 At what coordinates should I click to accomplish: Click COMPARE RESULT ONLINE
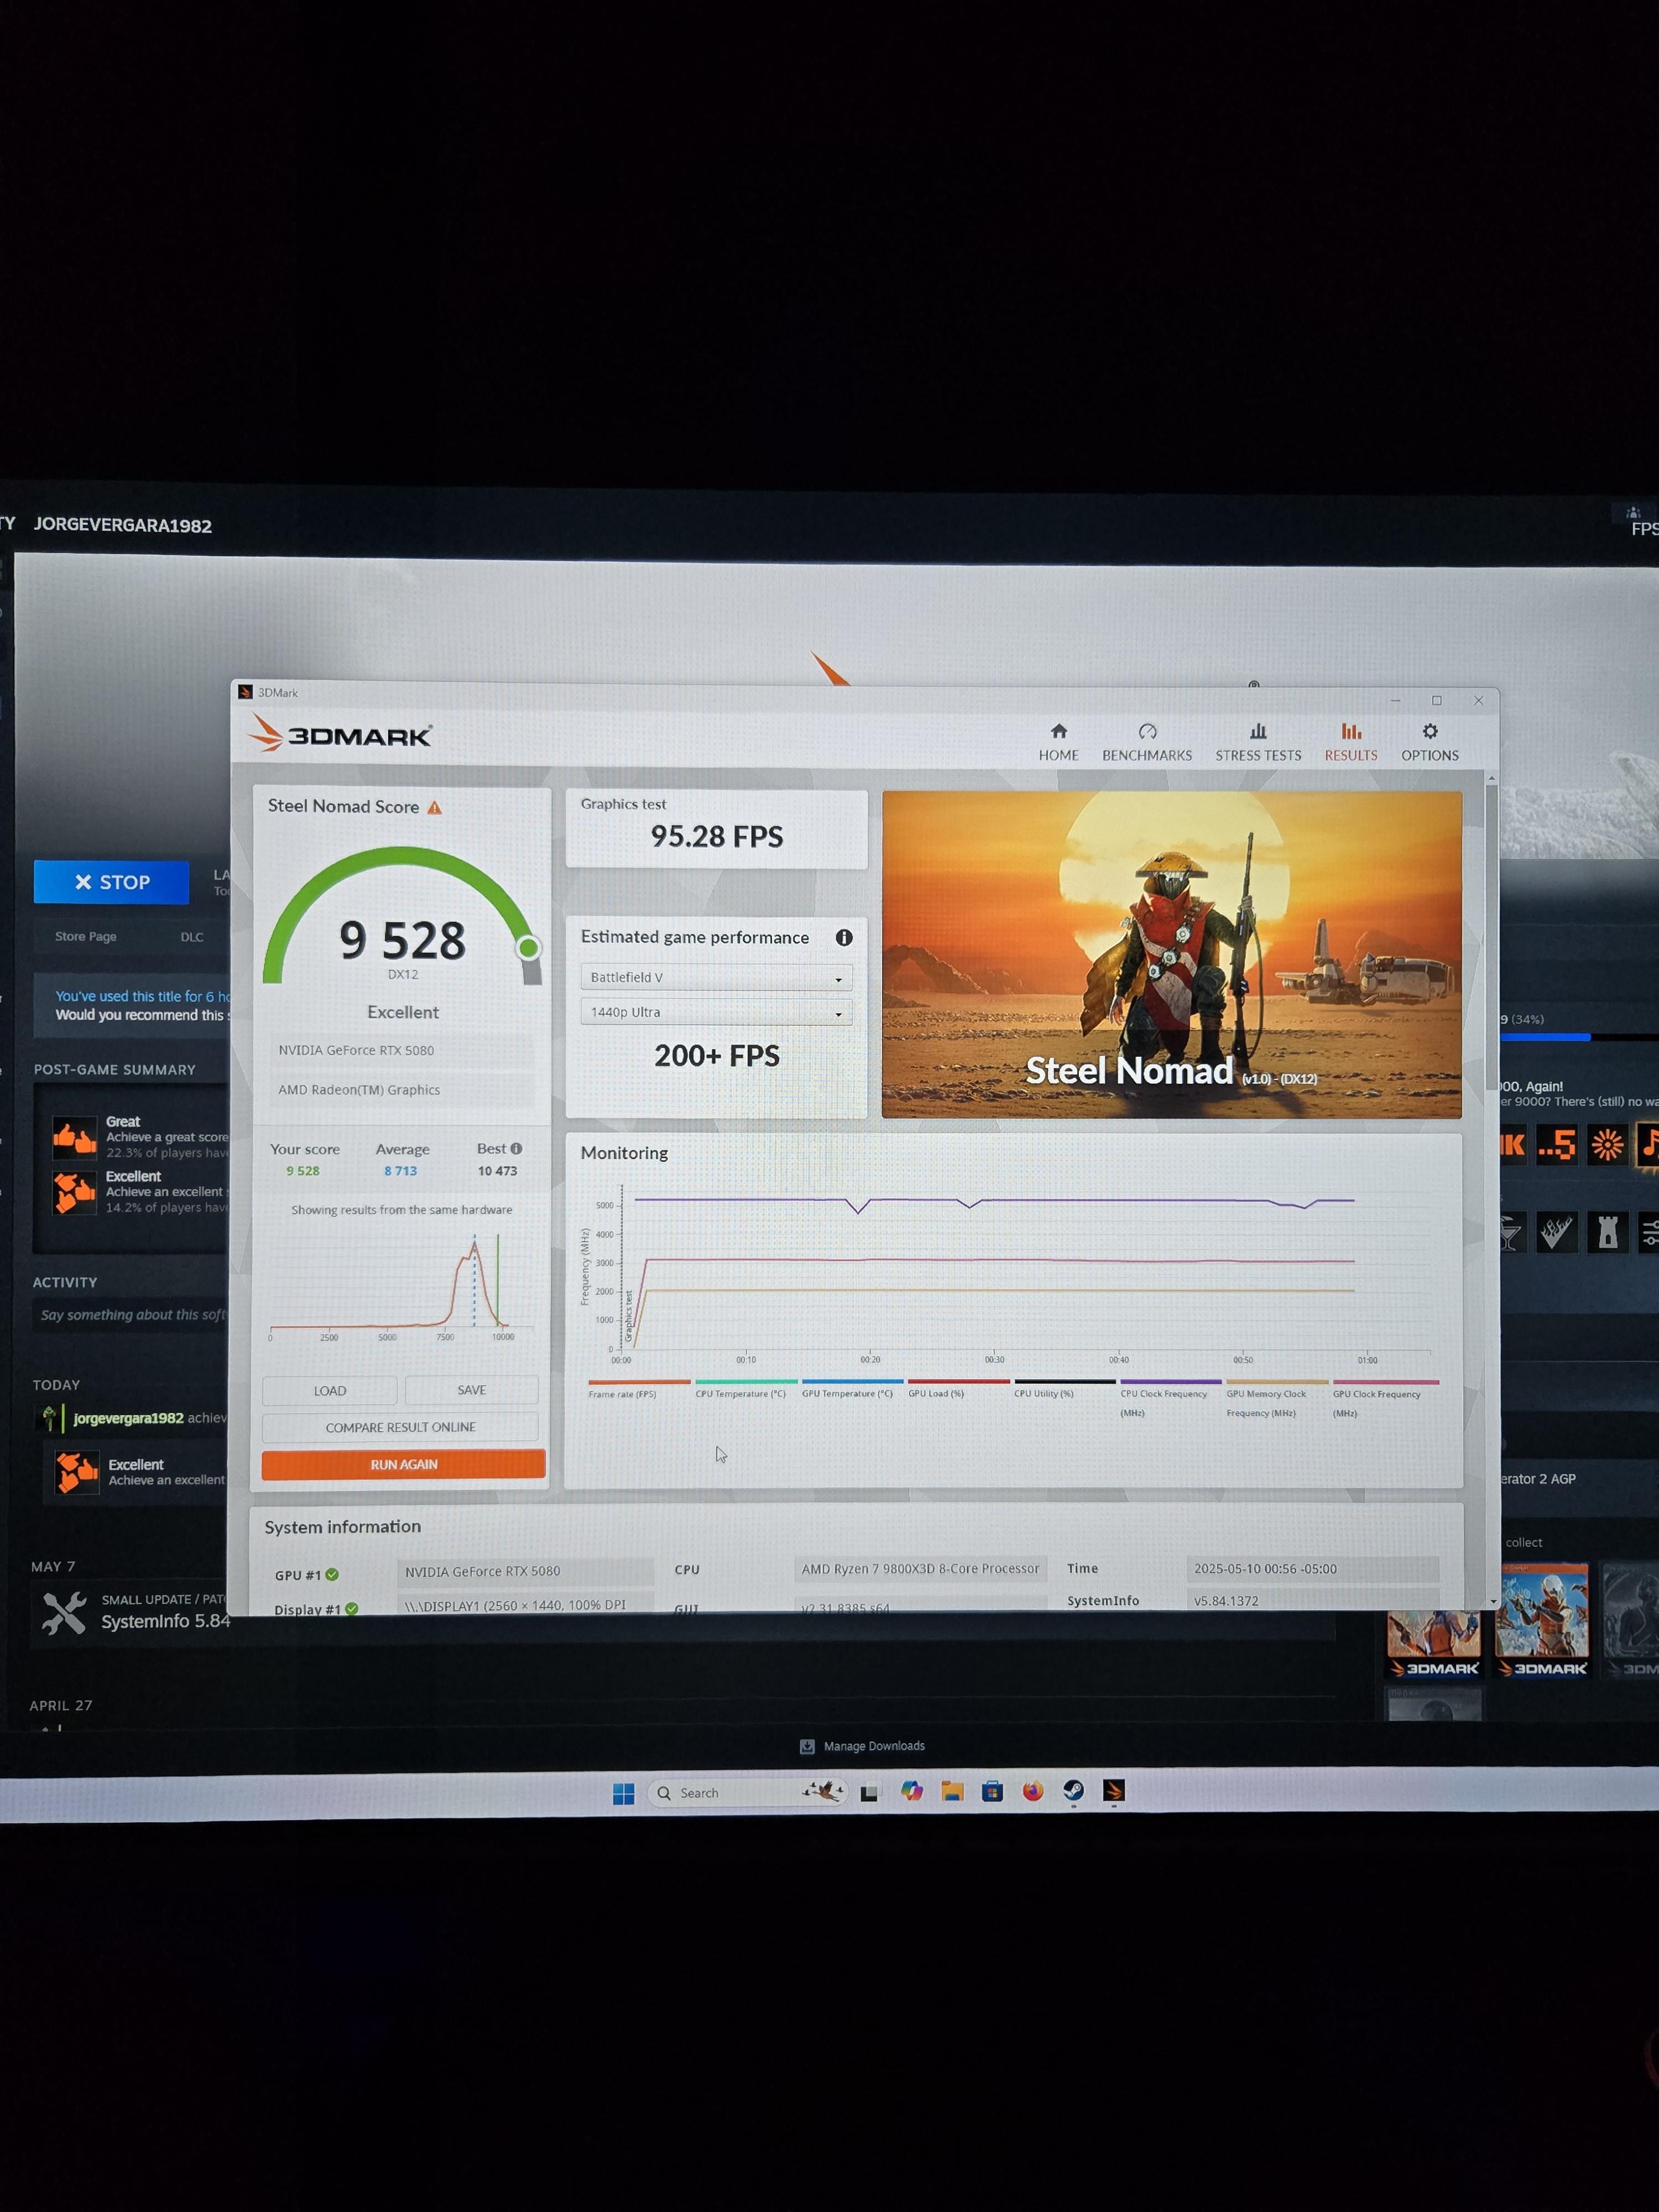(x=400, y=1427)
